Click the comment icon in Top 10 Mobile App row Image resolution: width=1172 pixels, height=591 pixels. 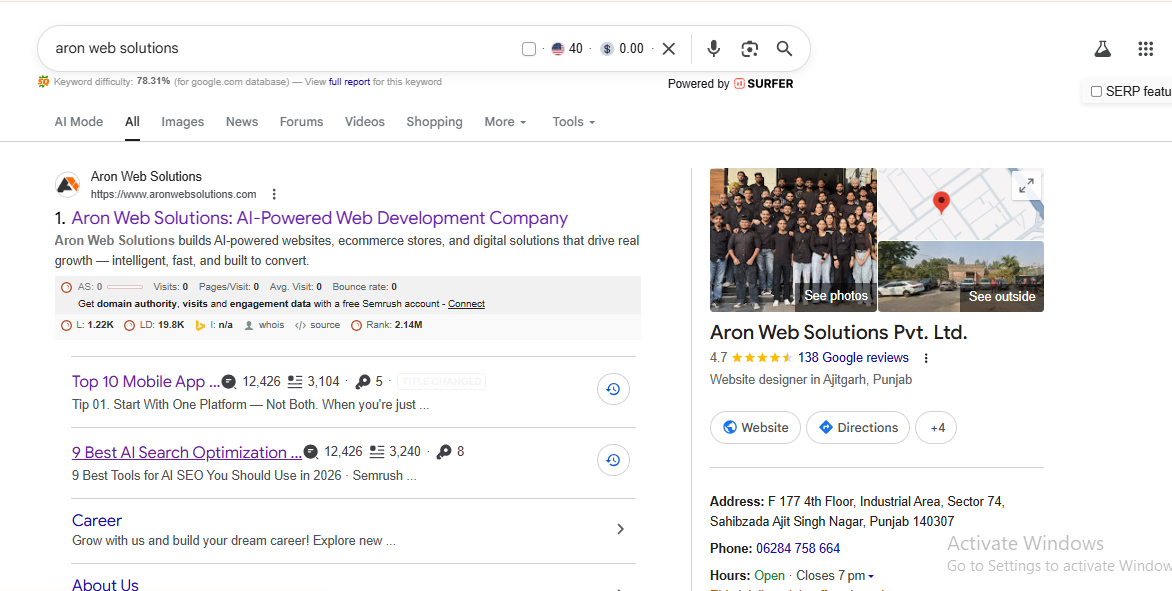229,382
